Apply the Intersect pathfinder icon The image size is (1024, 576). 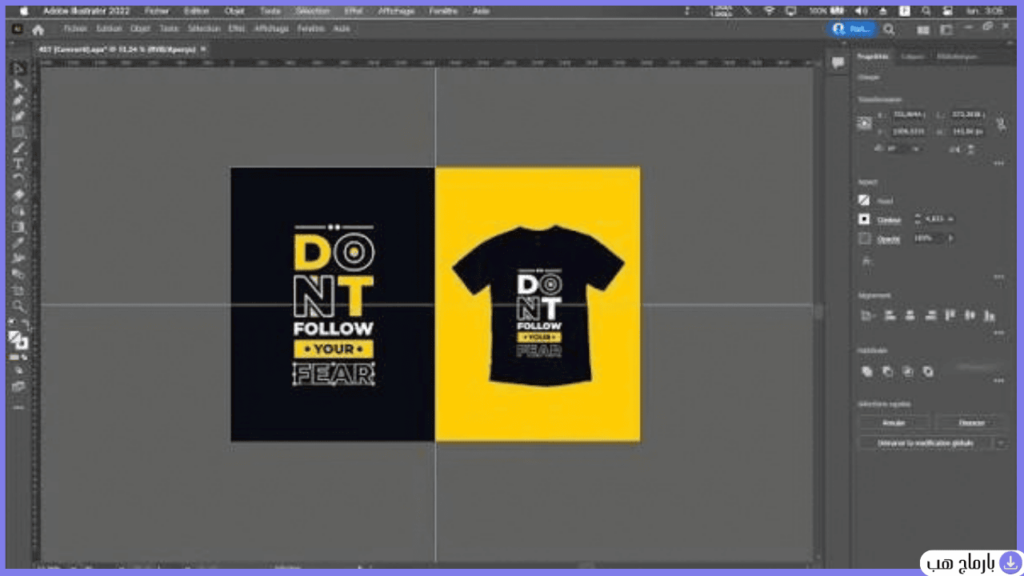(x=908, y=372)
